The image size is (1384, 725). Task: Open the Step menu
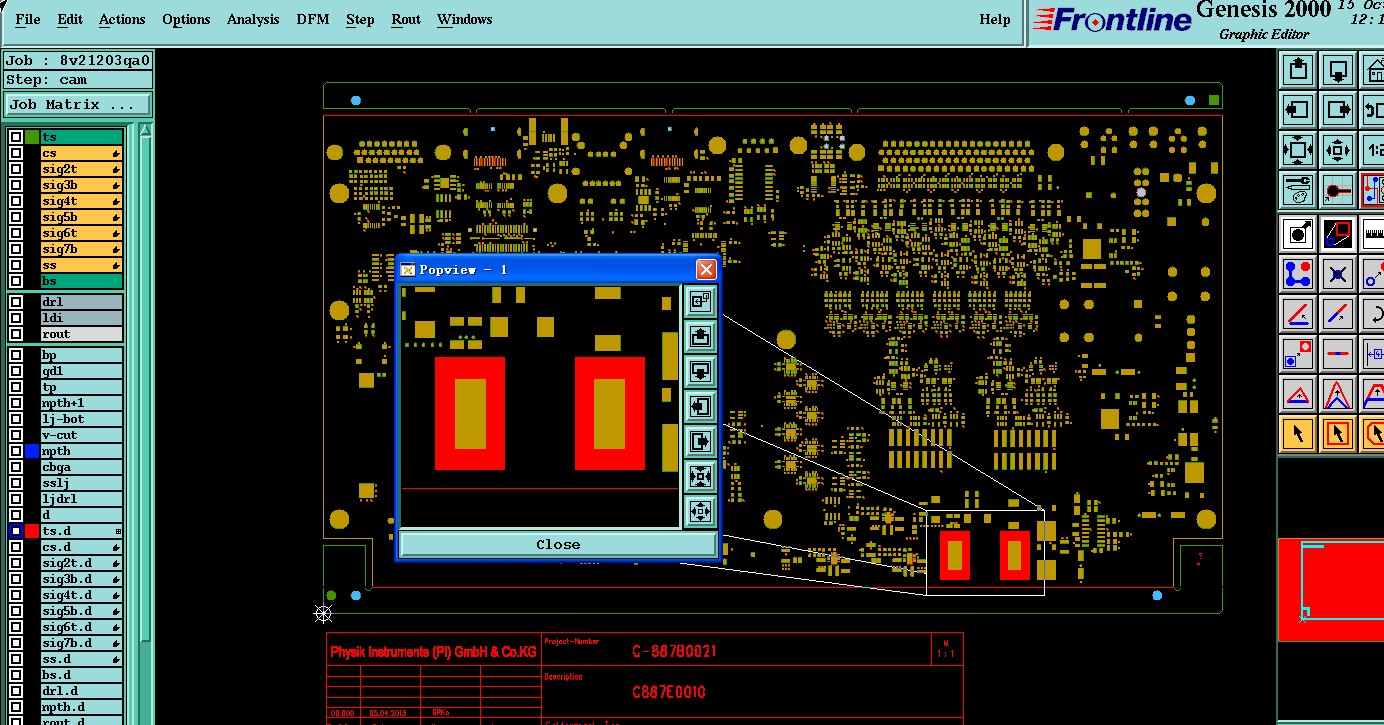pyautogui.click(x=360, y=19)
